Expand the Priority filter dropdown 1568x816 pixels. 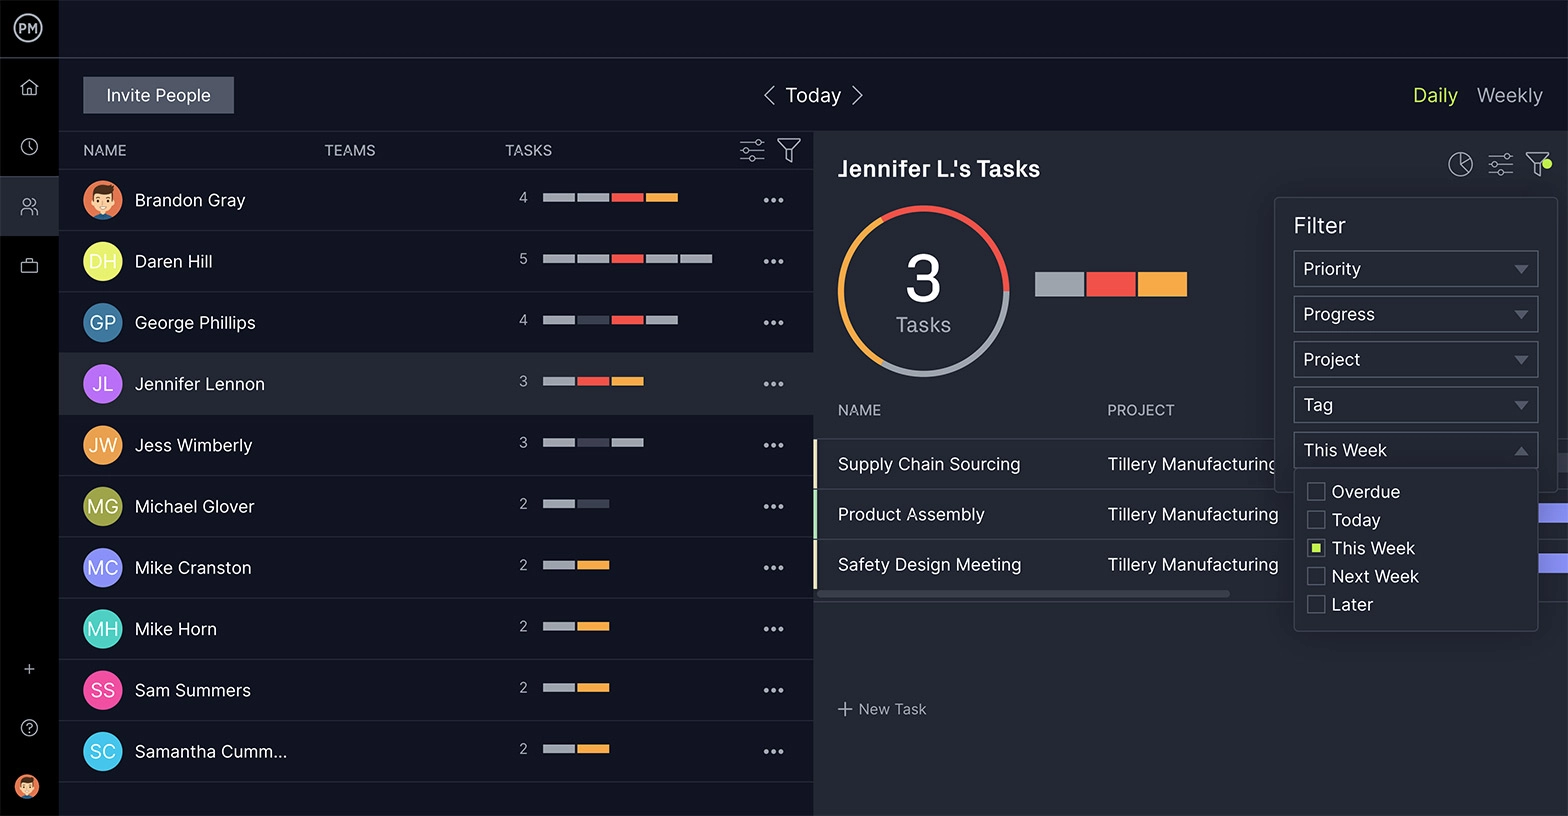click(x=1415, y=269)
